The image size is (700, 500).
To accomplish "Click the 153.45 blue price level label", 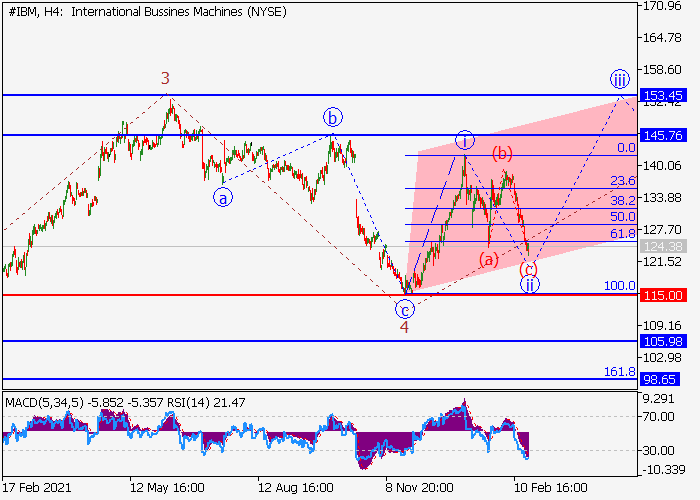I will (663, 95).
